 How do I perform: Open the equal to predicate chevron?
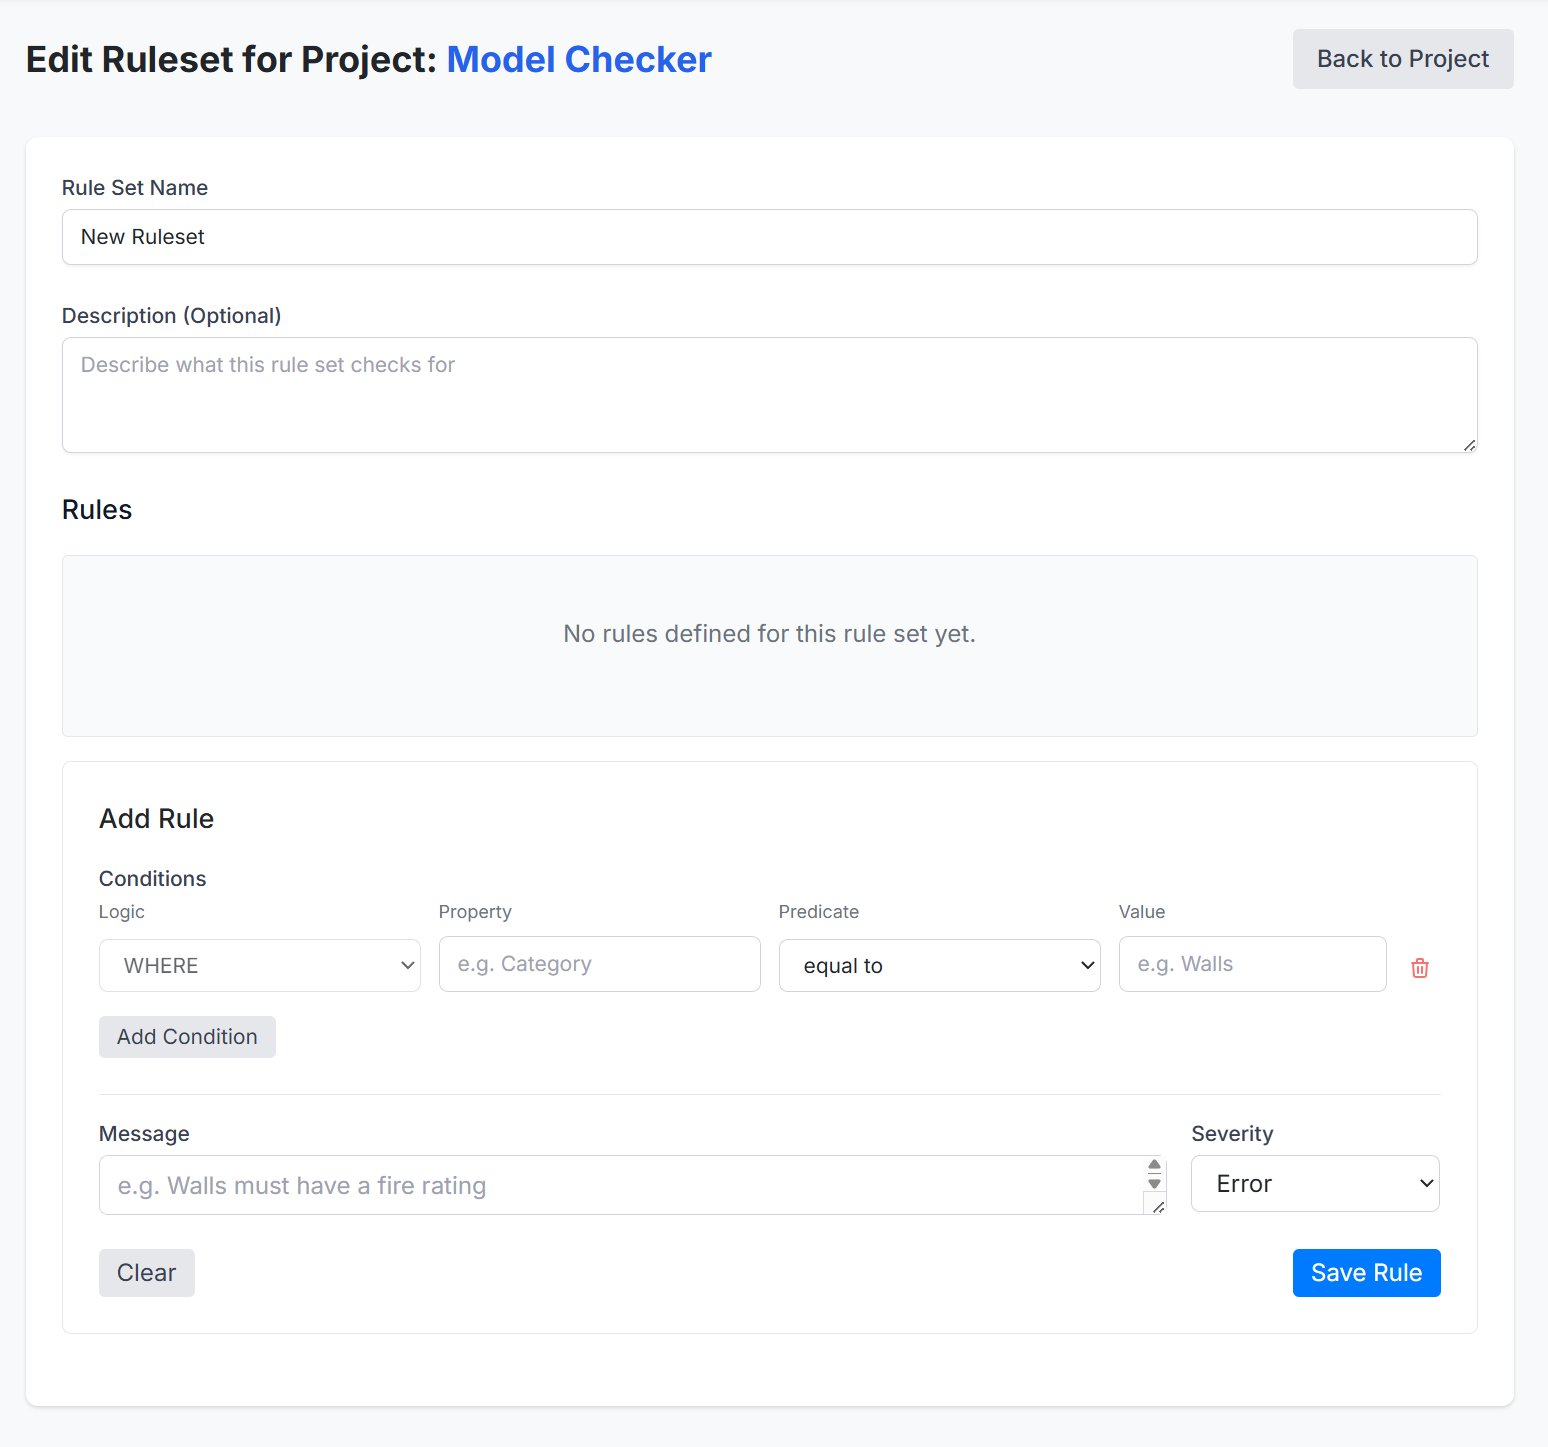[1087, 965]
